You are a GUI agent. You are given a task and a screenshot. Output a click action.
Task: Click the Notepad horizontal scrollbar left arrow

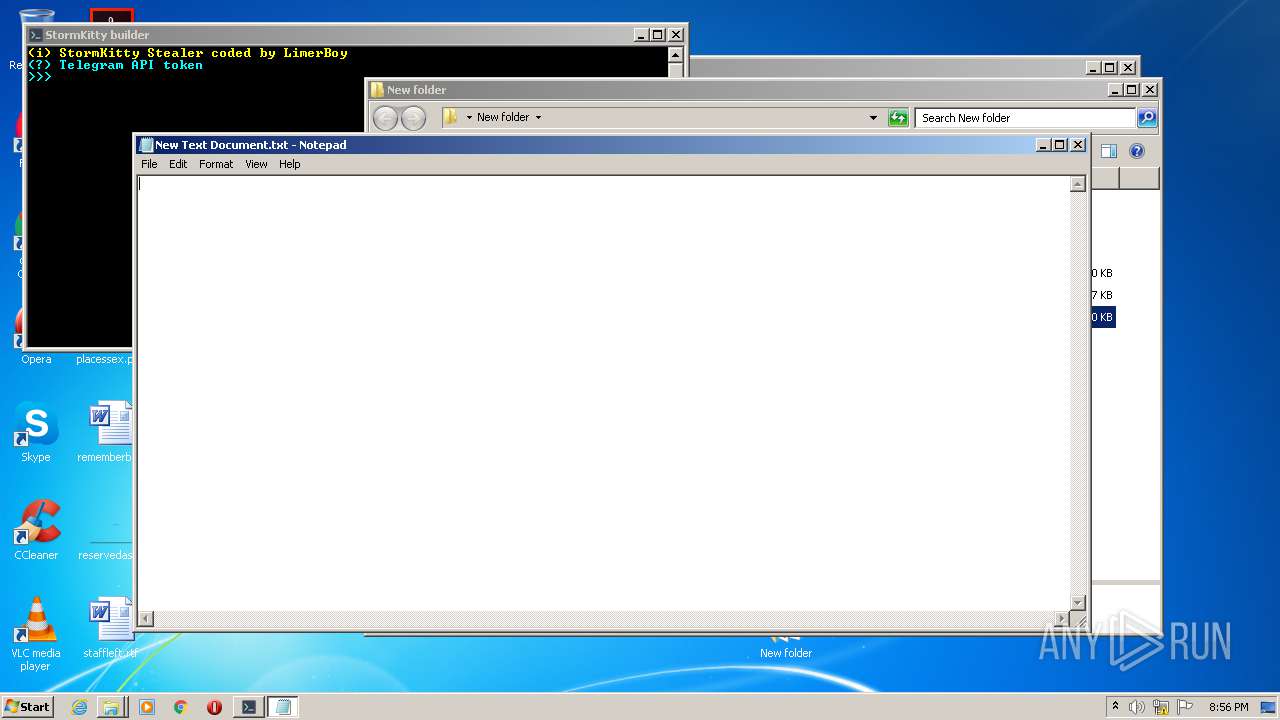[145, 619]
